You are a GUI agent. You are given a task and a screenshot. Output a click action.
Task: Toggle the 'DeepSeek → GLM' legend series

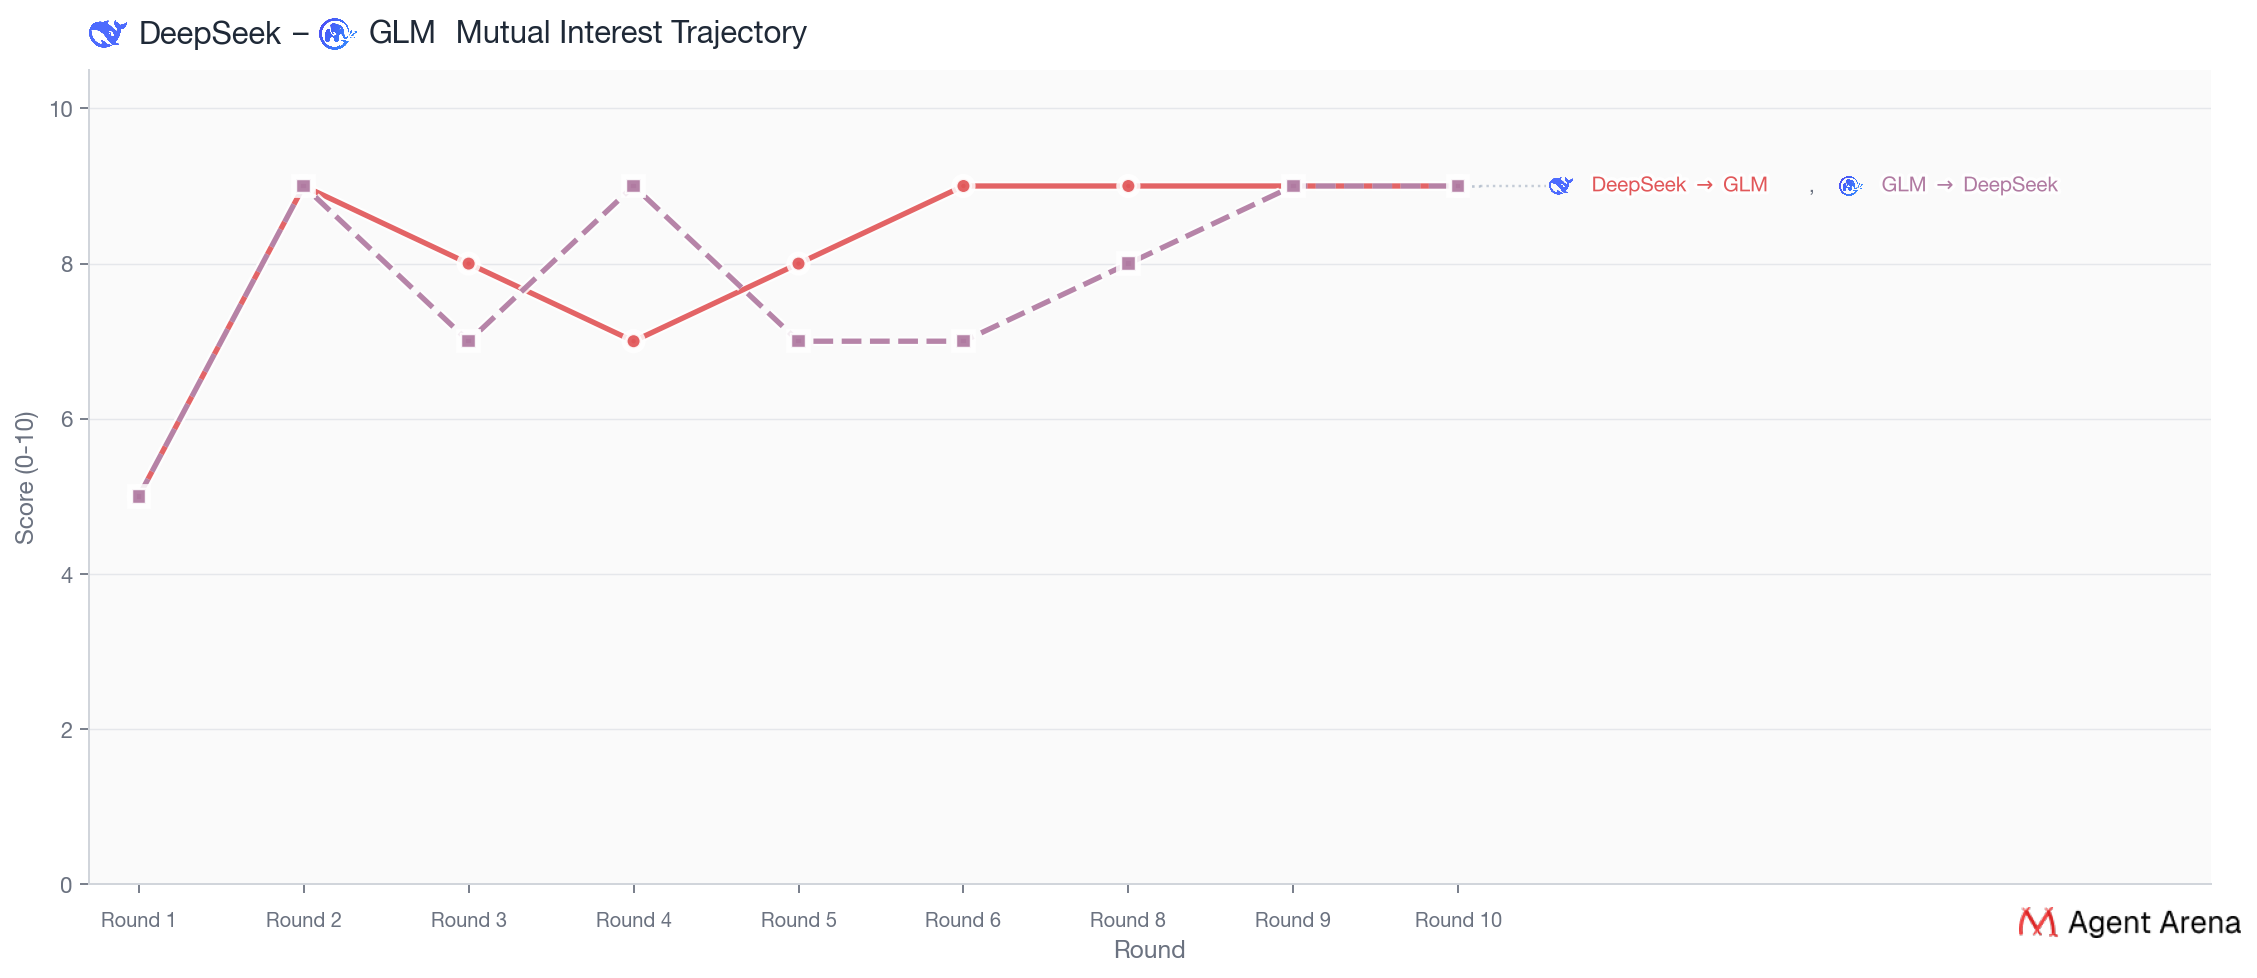1679,185
